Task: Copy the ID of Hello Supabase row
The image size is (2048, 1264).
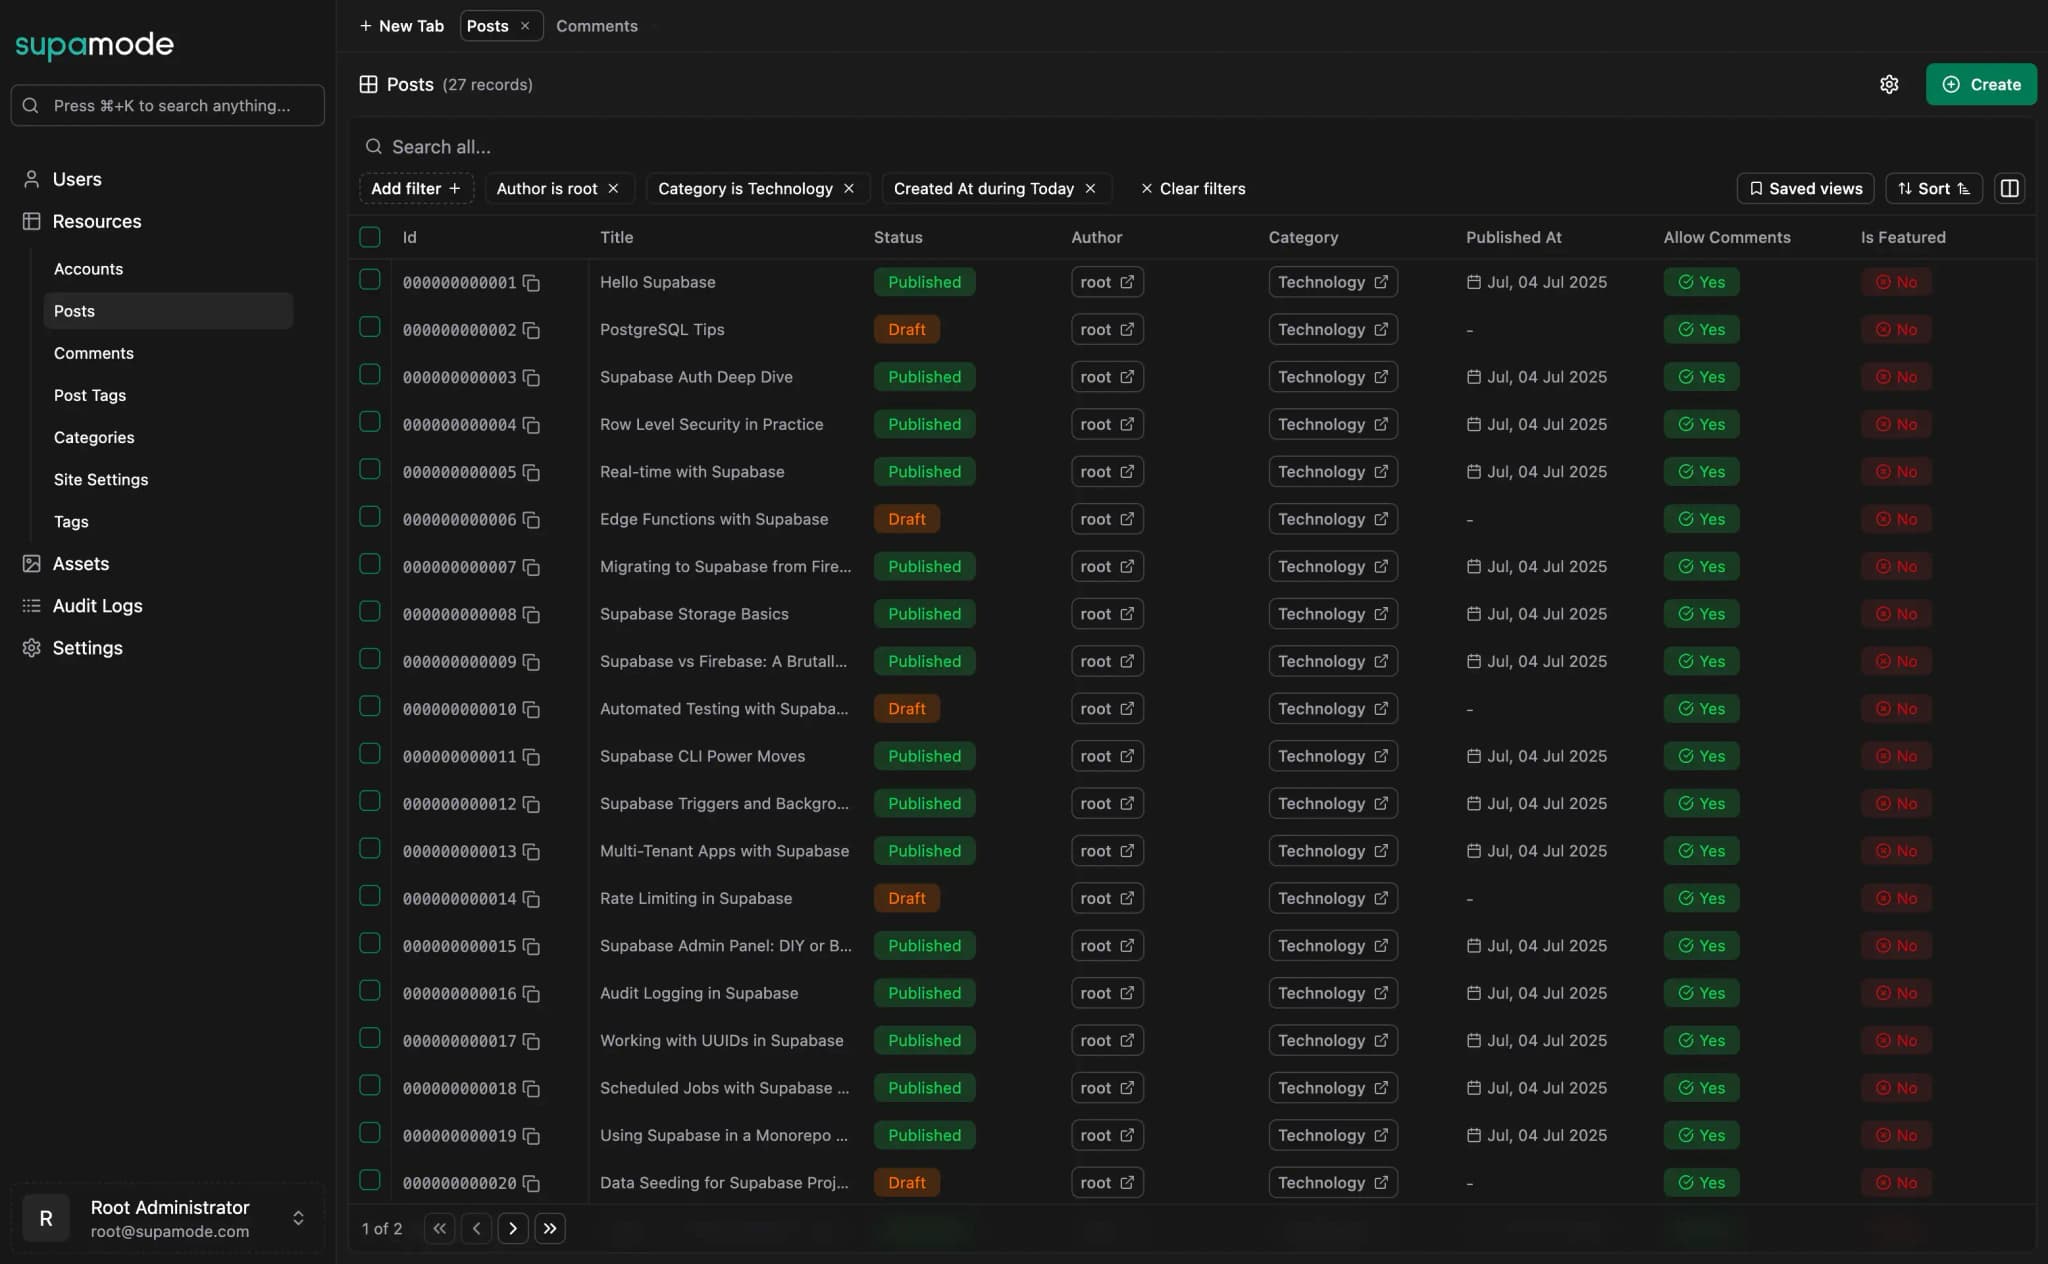Action: pos(530,283)
